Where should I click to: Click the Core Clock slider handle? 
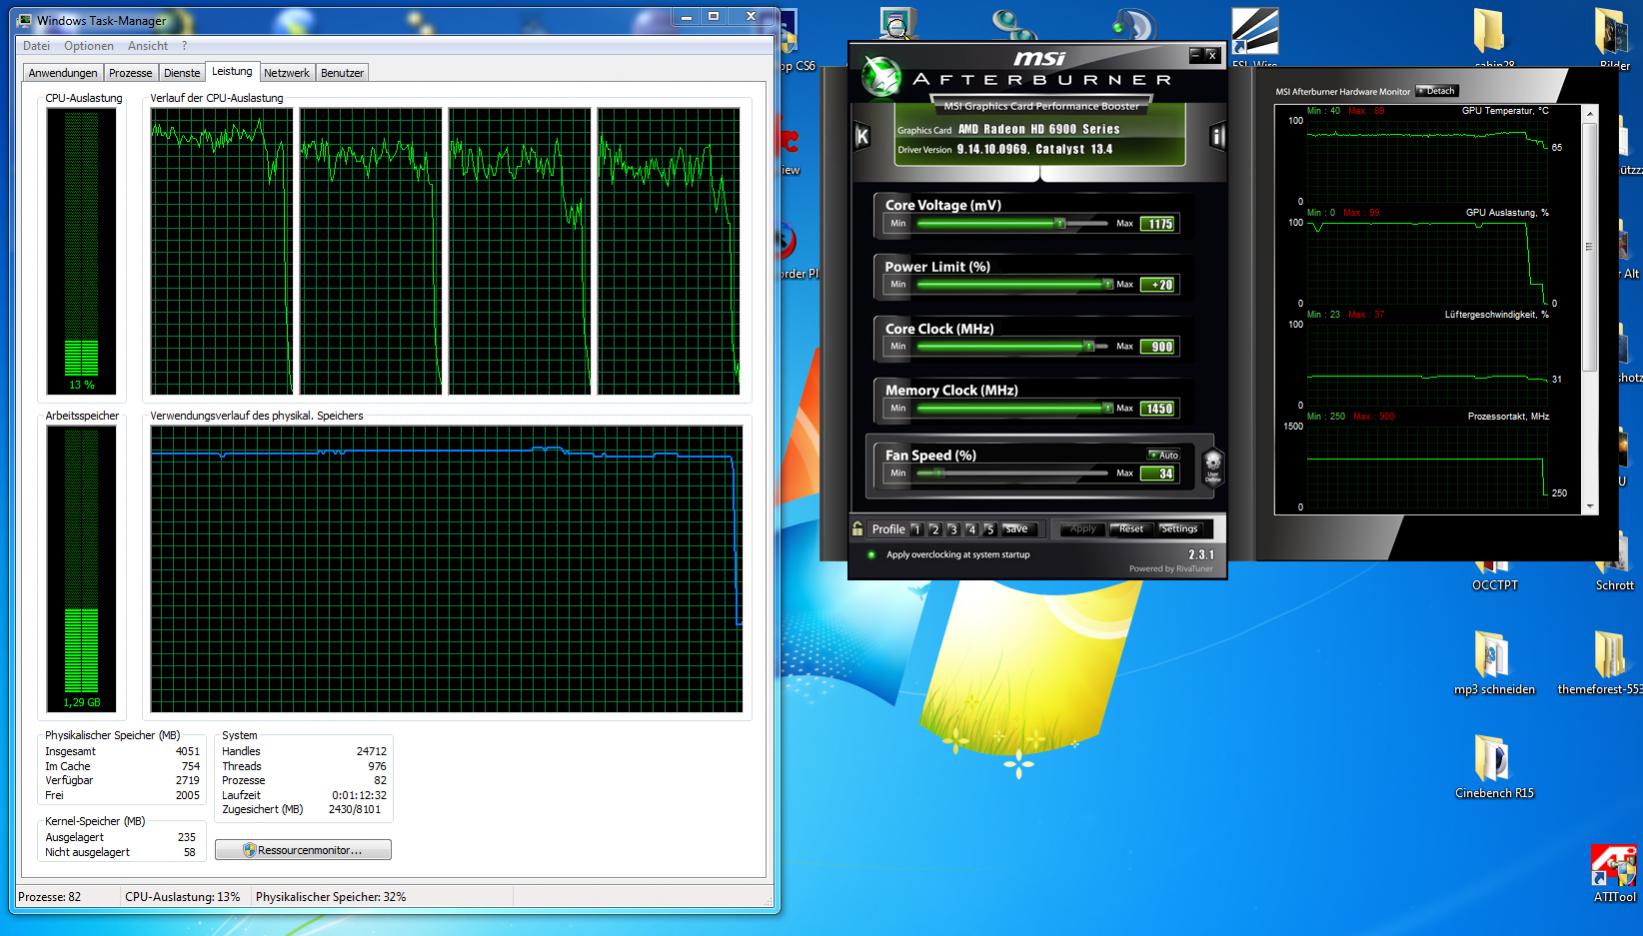(x=1088, y=347)
